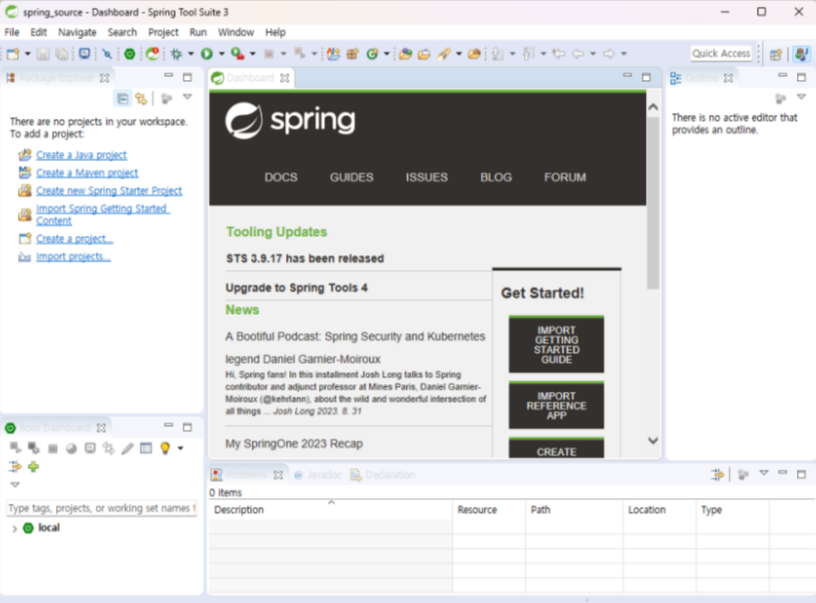Click the IMPORT REFERENCE APP button
The image size is (816, 603).
(556, 405)
